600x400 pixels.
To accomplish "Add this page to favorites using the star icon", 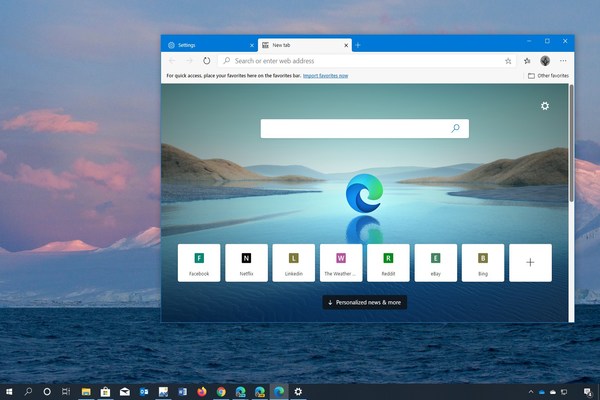I will (507, 60).
